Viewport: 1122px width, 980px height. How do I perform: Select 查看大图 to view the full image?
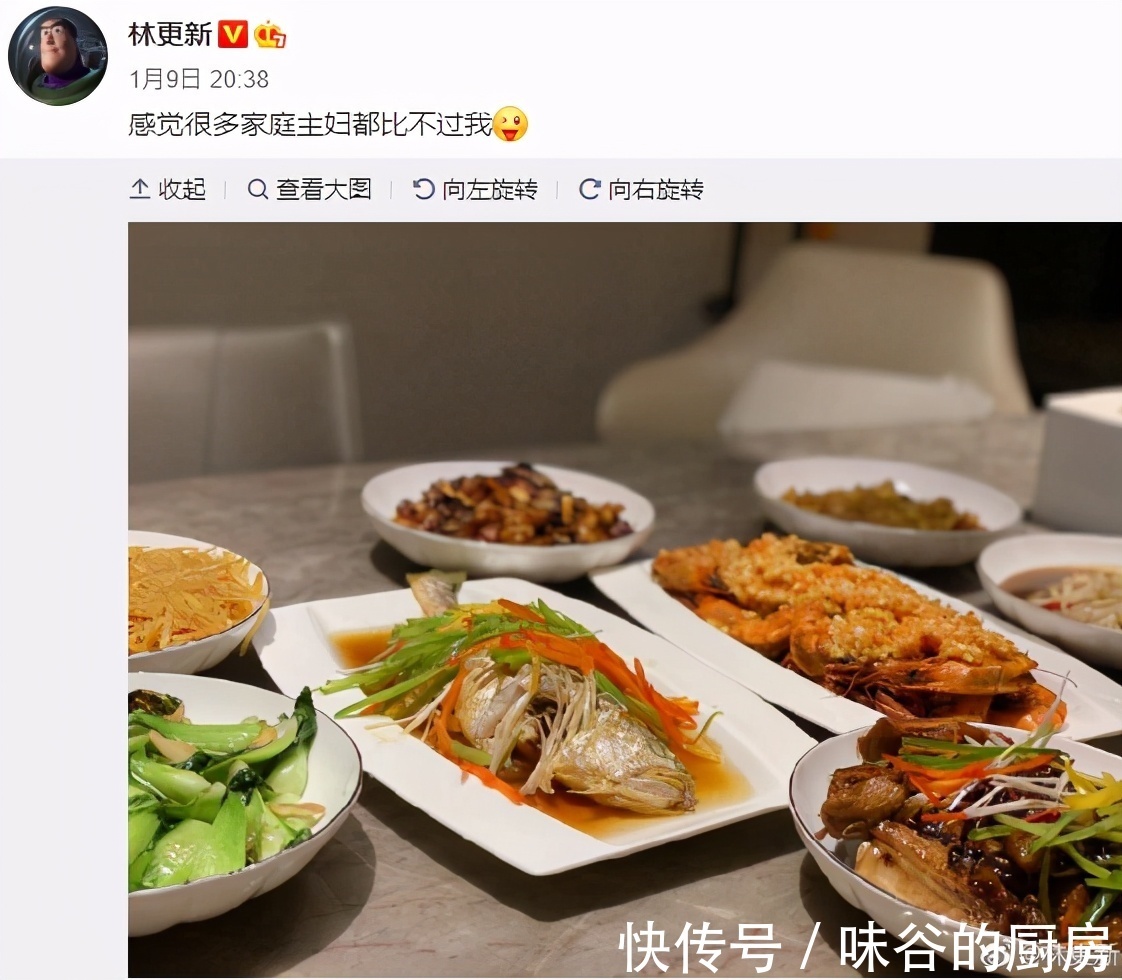point(324,190)
